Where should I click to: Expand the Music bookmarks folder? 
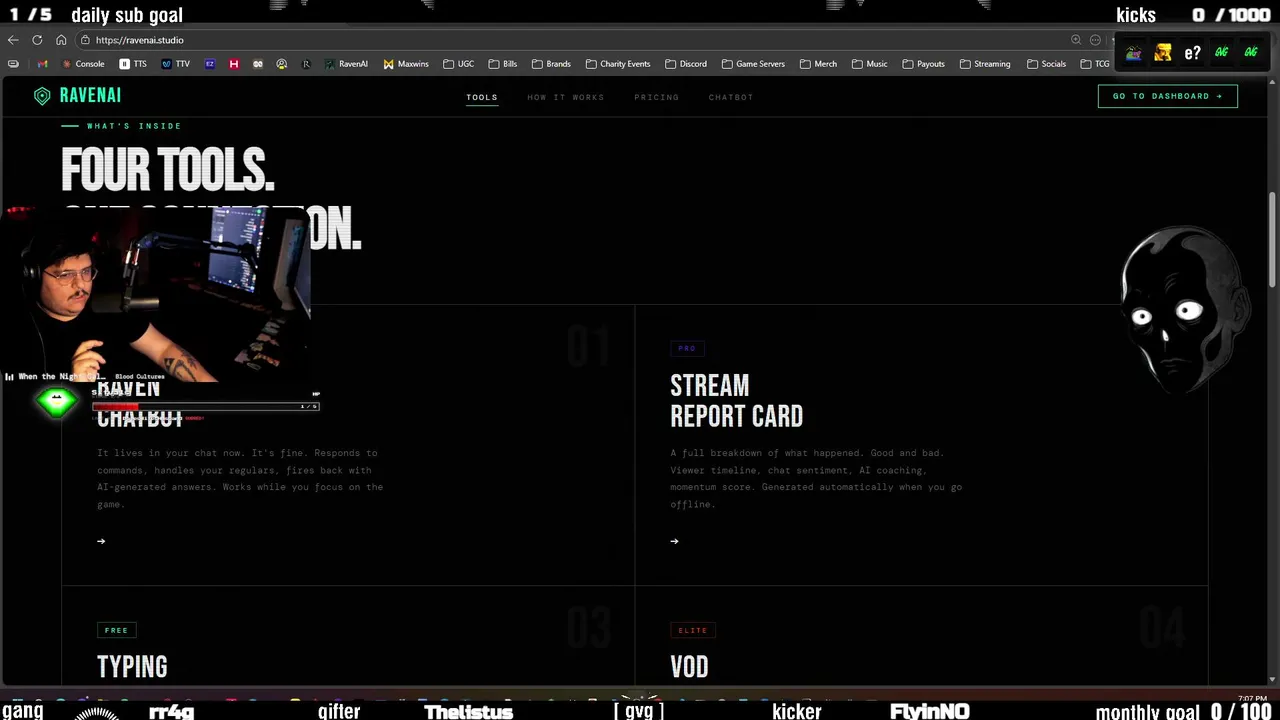tap(869, 64)
